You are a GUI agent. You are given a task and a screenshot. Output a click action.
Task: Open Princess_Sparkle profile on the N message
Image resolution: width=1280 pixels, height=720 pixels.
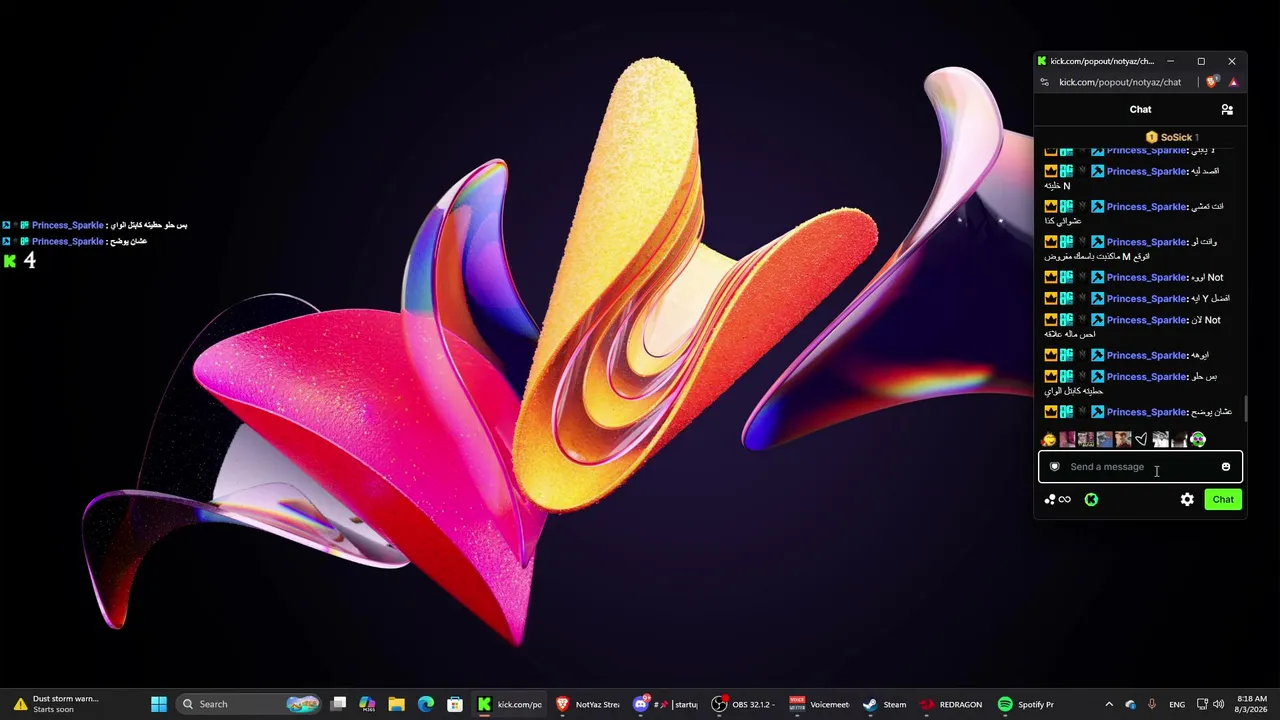(x=1147, y=172)
